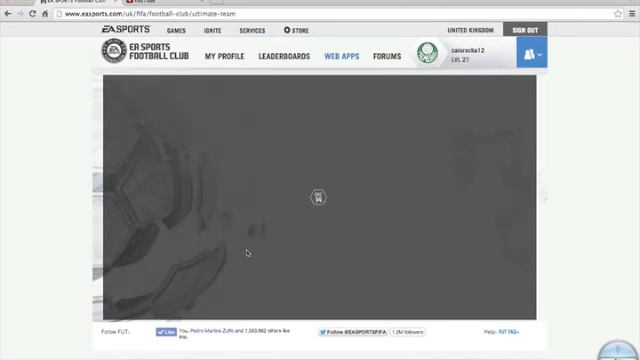Go to the Store link
Viewport: 640px width, 360px height.
(296, 30)
